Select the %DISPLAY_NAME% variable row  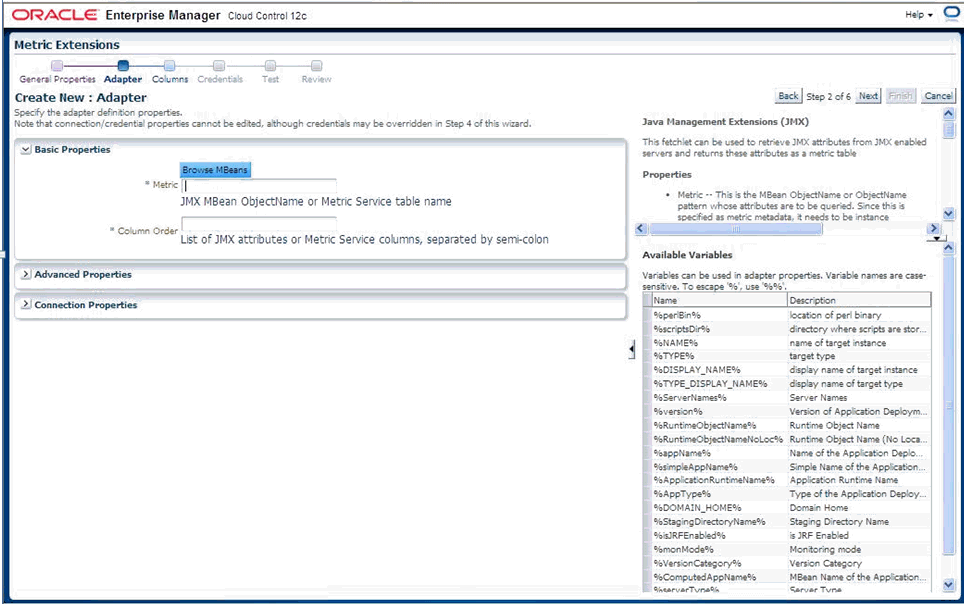[787, 370]
